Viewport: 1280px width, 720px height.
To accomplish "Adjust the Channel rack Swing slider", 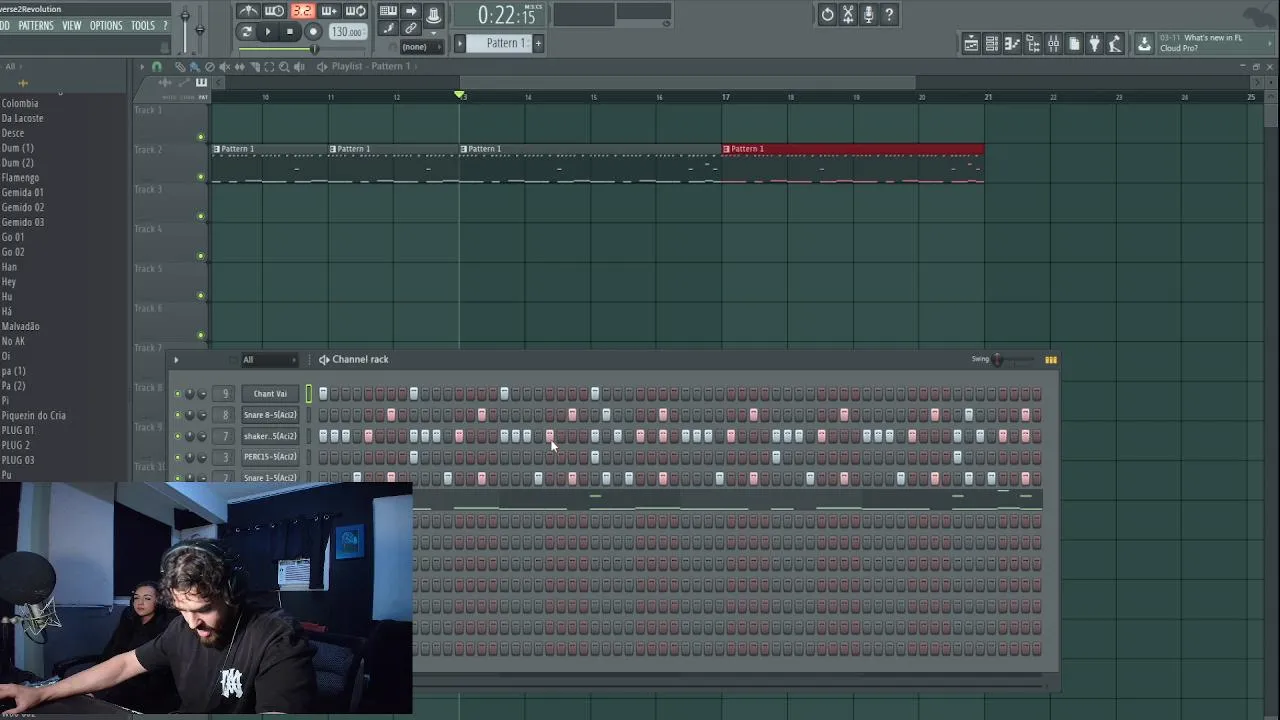I will [x=1012, y=360].
